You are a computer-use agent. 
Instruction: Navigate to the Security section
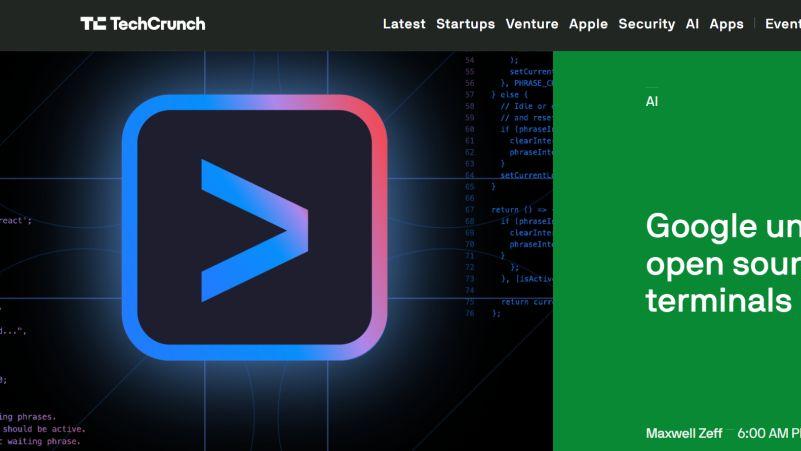click(647, 24)
